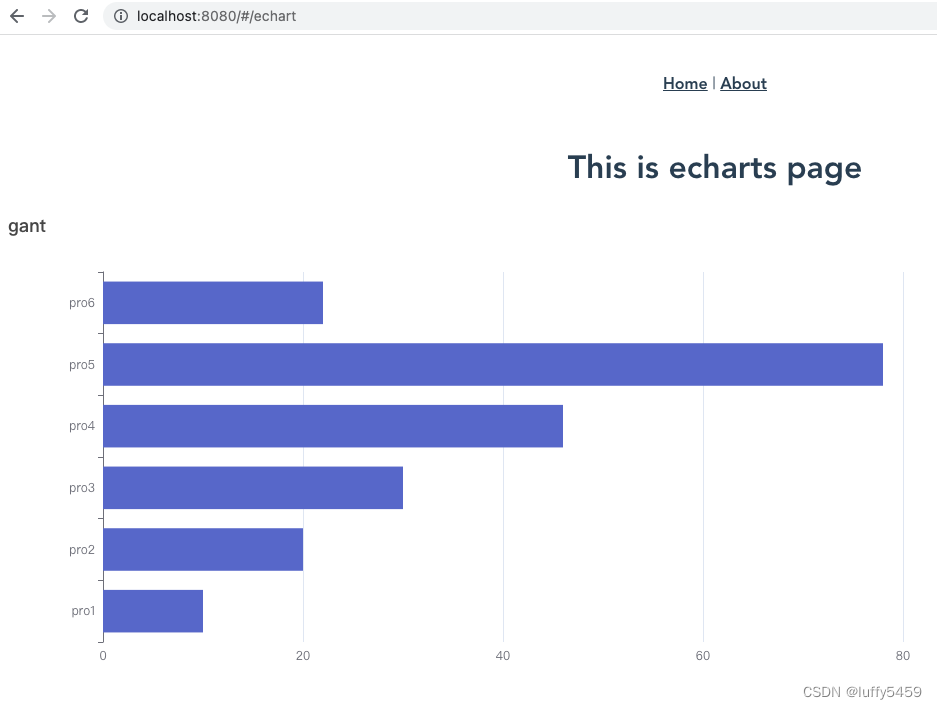The height and width of the screenshot is (709, 937).
Task: Click the site info icon
Action: coord(120,16)
